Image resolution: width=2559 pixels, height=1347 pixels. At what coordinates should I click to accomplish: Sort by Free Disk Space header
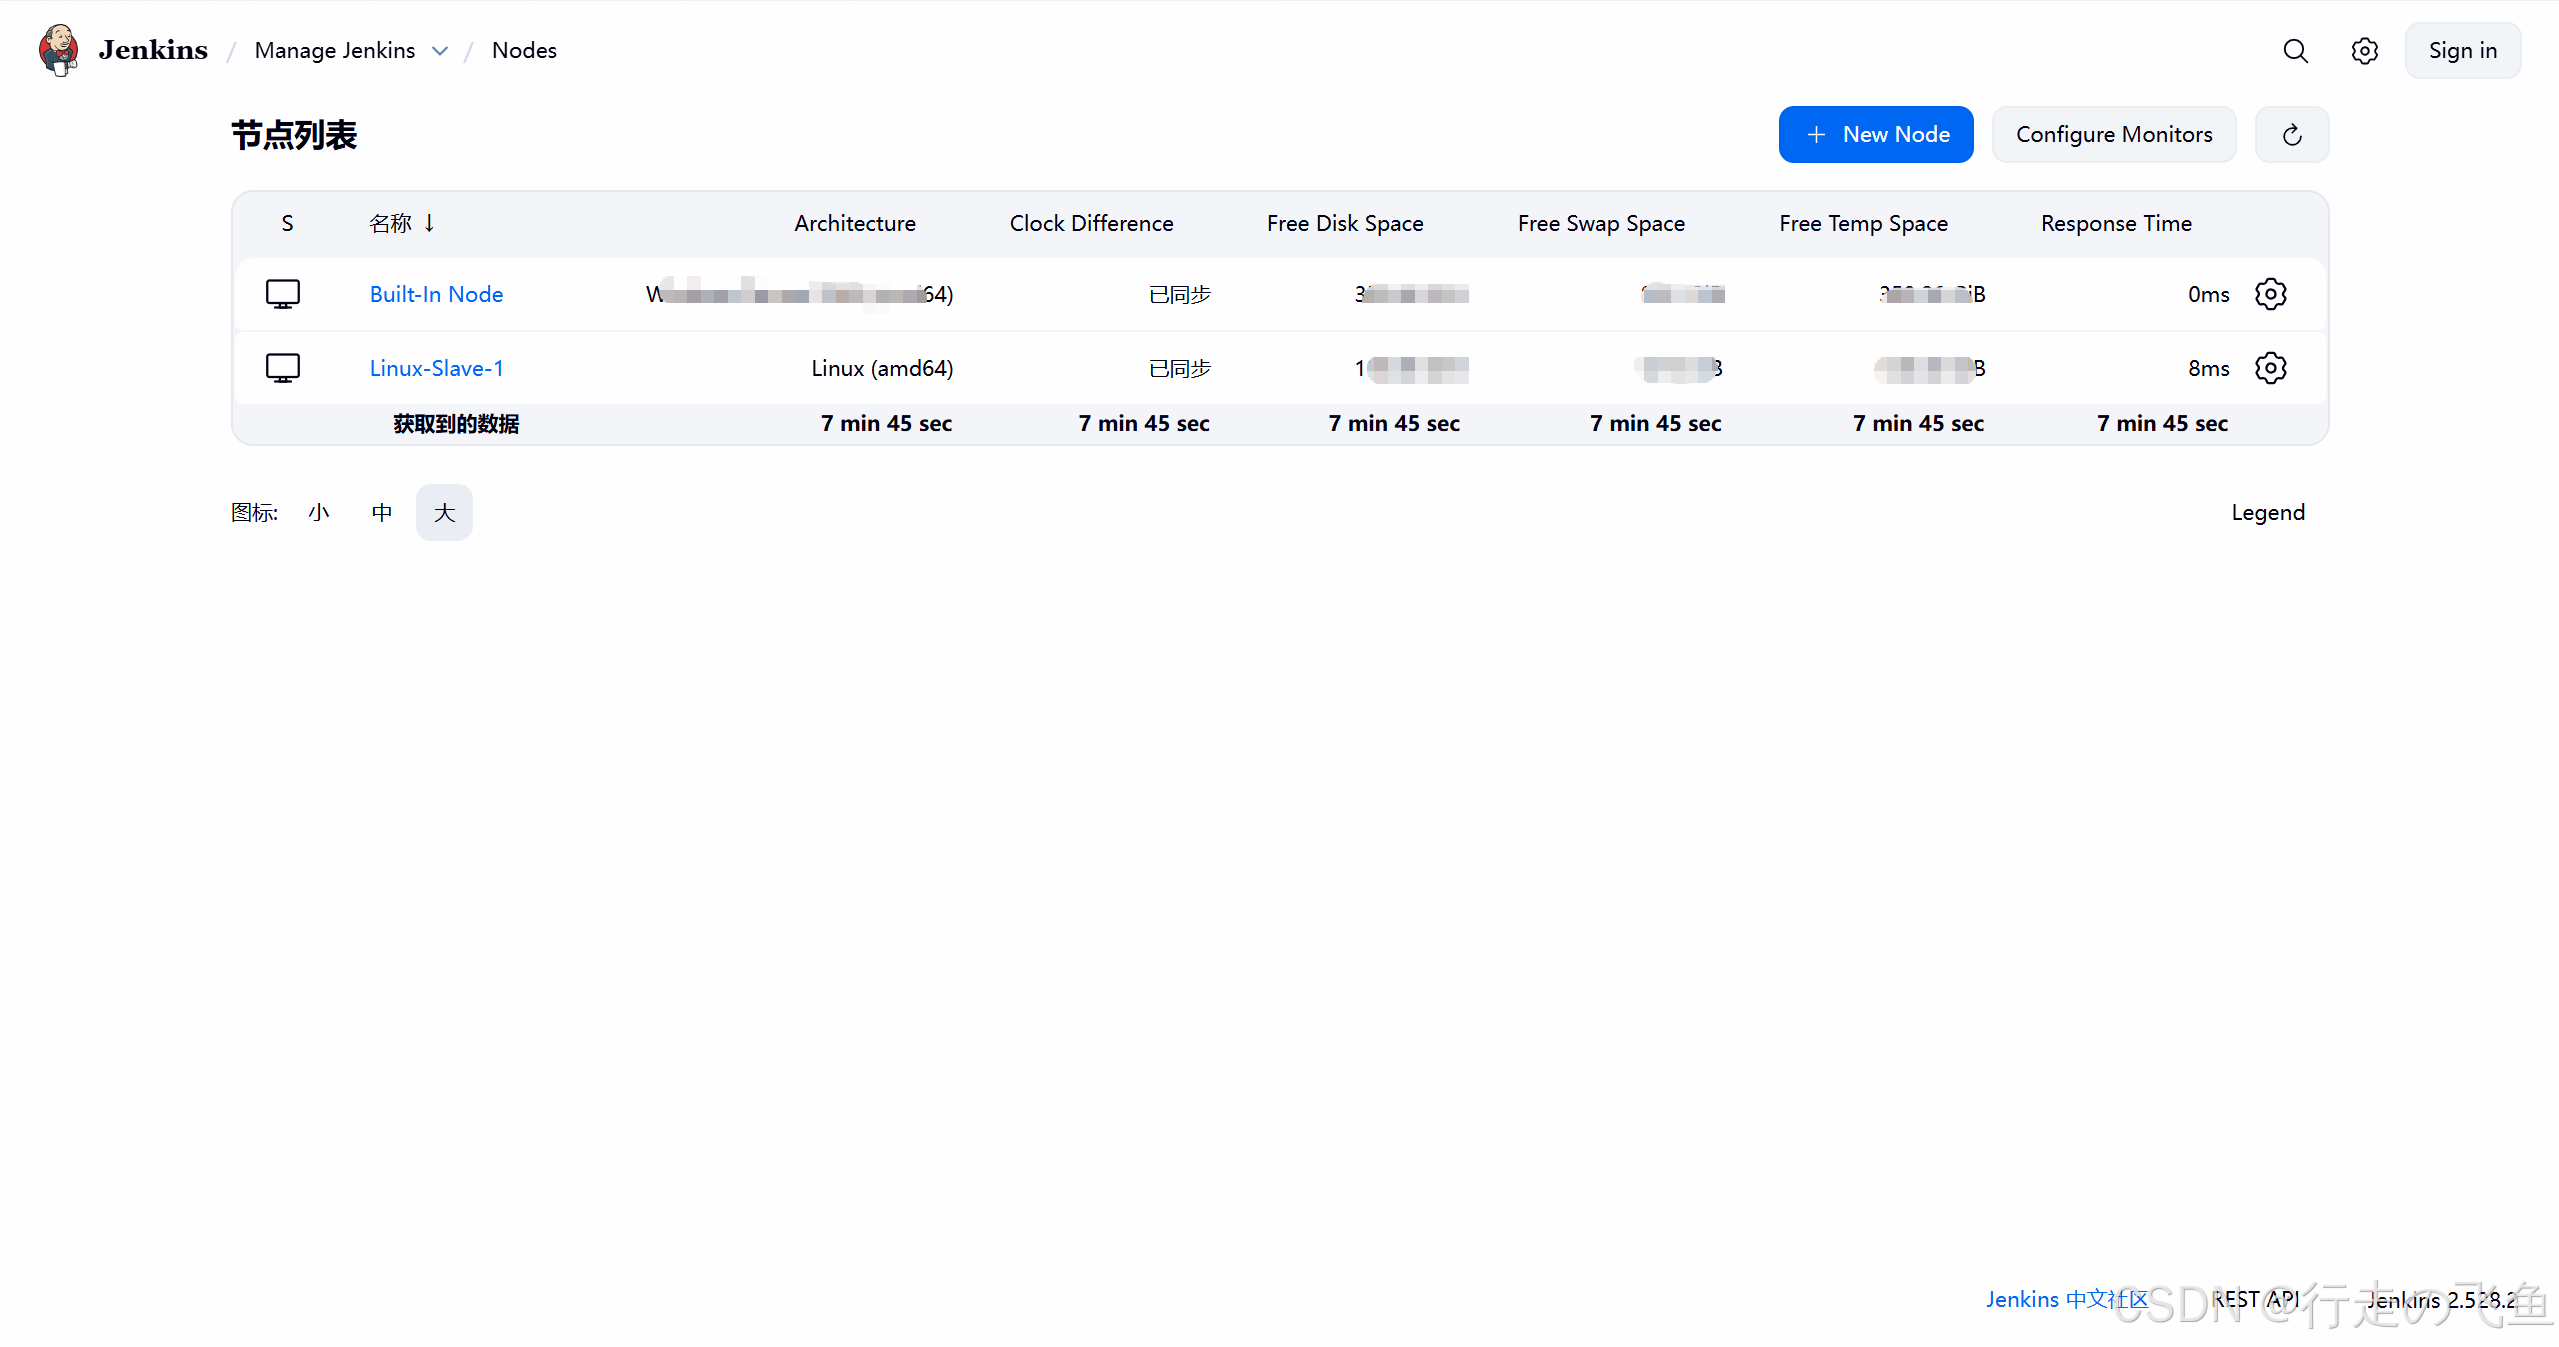(1345, 223)
